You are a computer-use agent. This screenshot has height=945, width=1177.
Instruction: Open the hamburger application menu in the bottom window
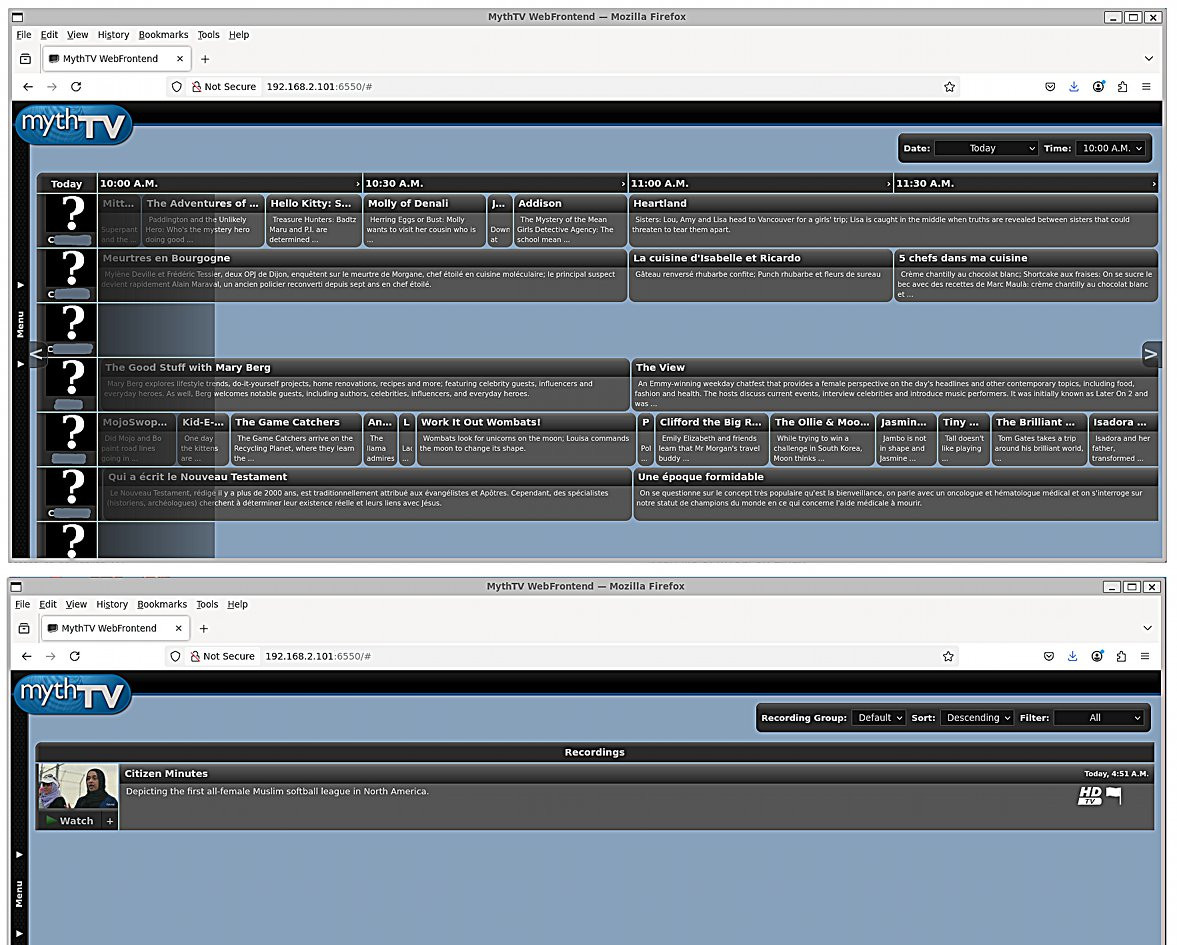click(x=1145, y=656)
